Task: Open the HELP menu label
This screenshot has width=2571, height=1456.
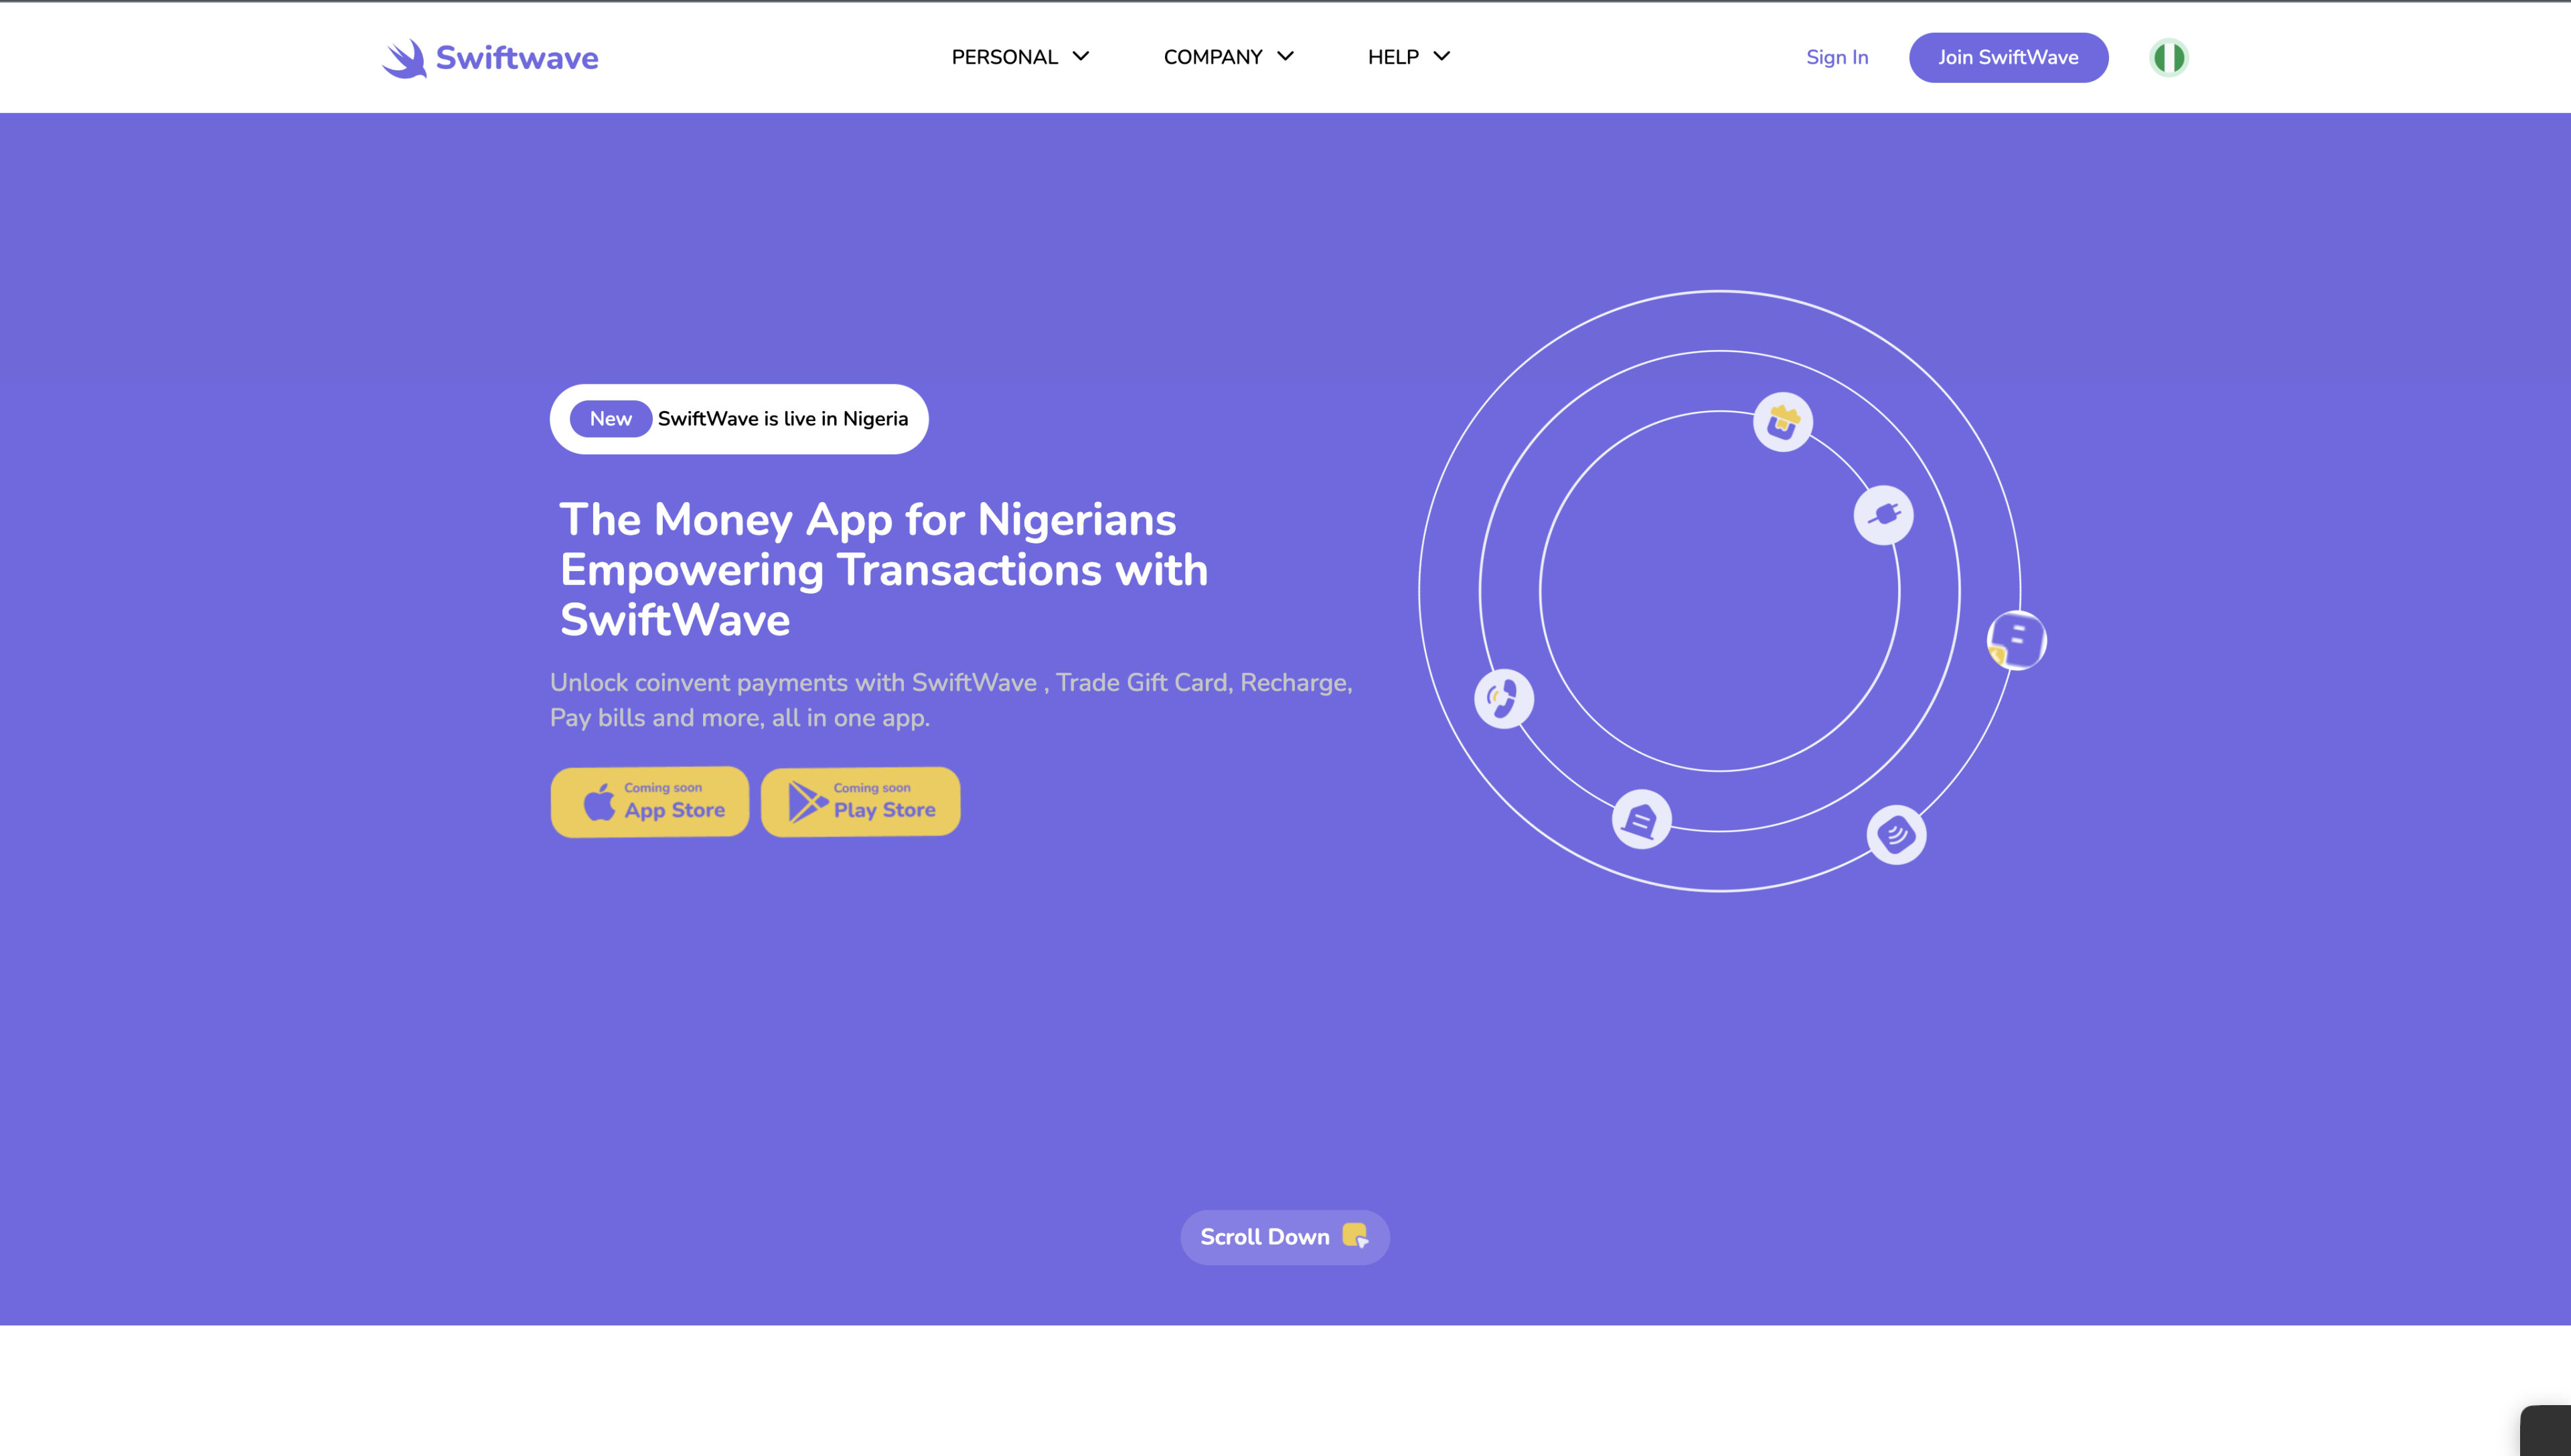Action: [1393, 57]
